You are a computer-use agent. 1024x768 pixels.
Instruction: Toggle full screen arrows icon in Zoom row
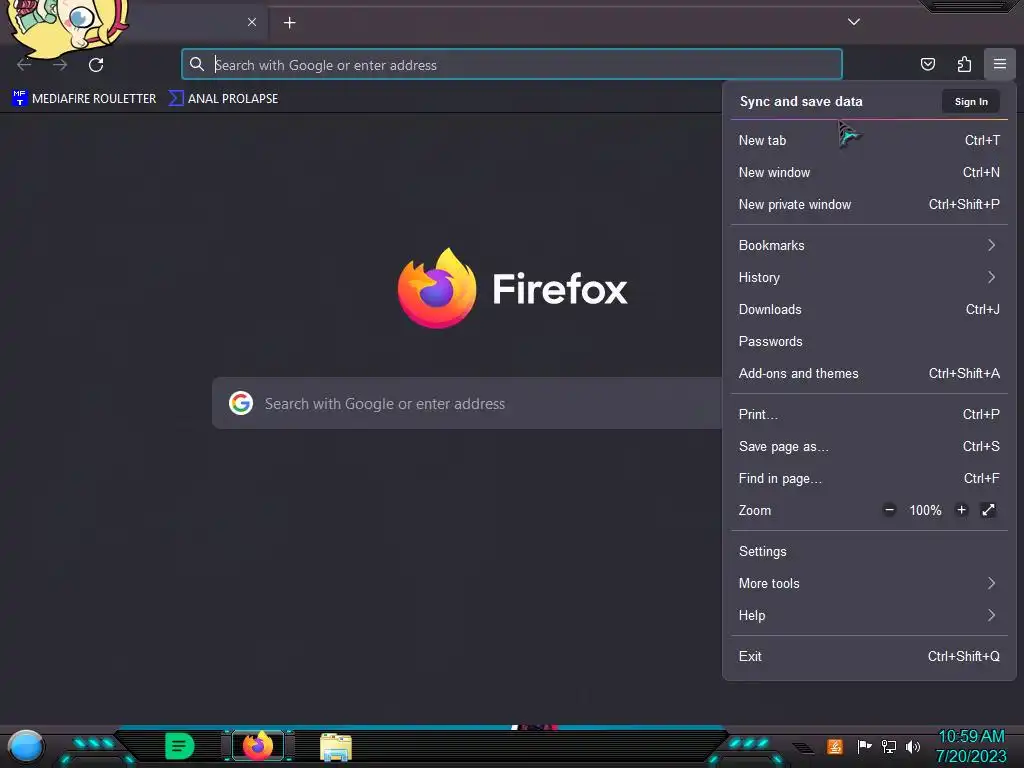point(988,510)
